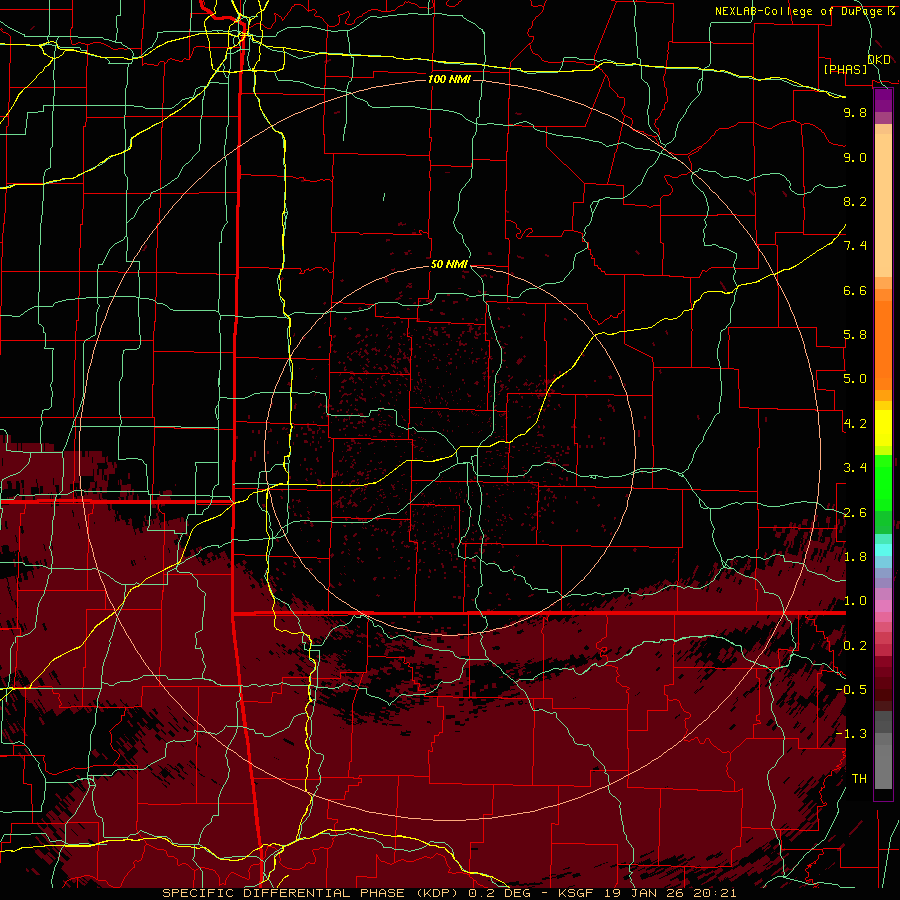The image size is (900, 900).
Task: Pick the pink segment of the color bar
Action: click(x=883, y=606)
